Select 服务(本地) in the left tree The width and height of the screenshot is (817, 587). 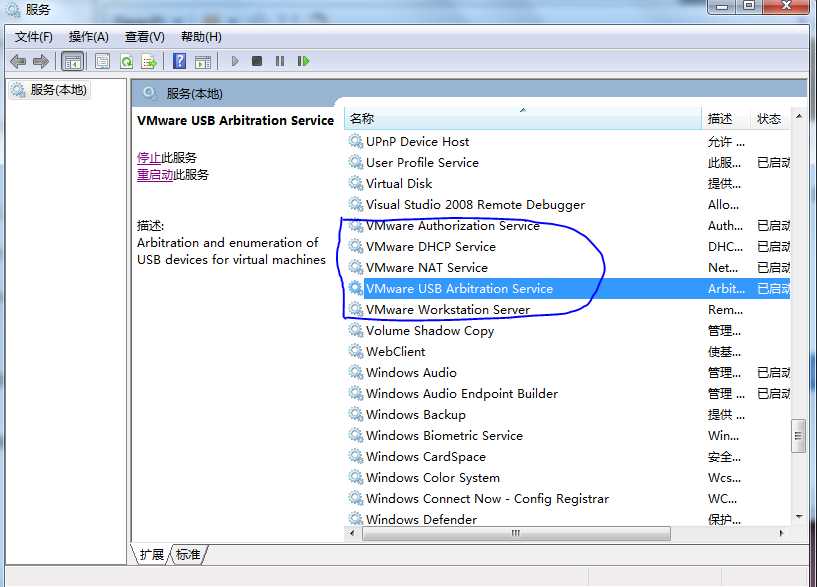[51, 90]
